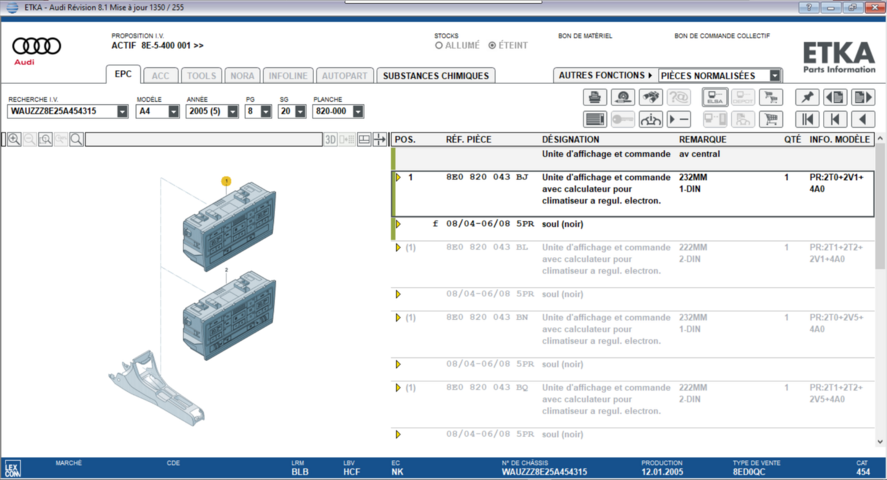Expand arrow for part 8E0 820 043 BN
Screen dimensions: 887x480
[x=398, y=318]
